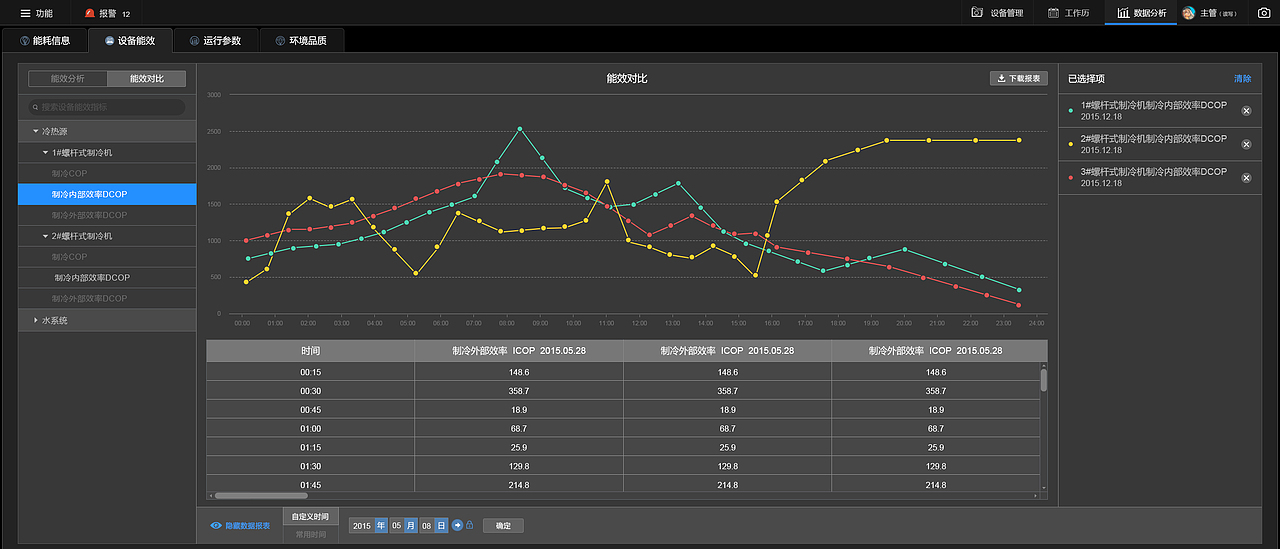Select 数据分析 in the top bar

[1141, 13]
